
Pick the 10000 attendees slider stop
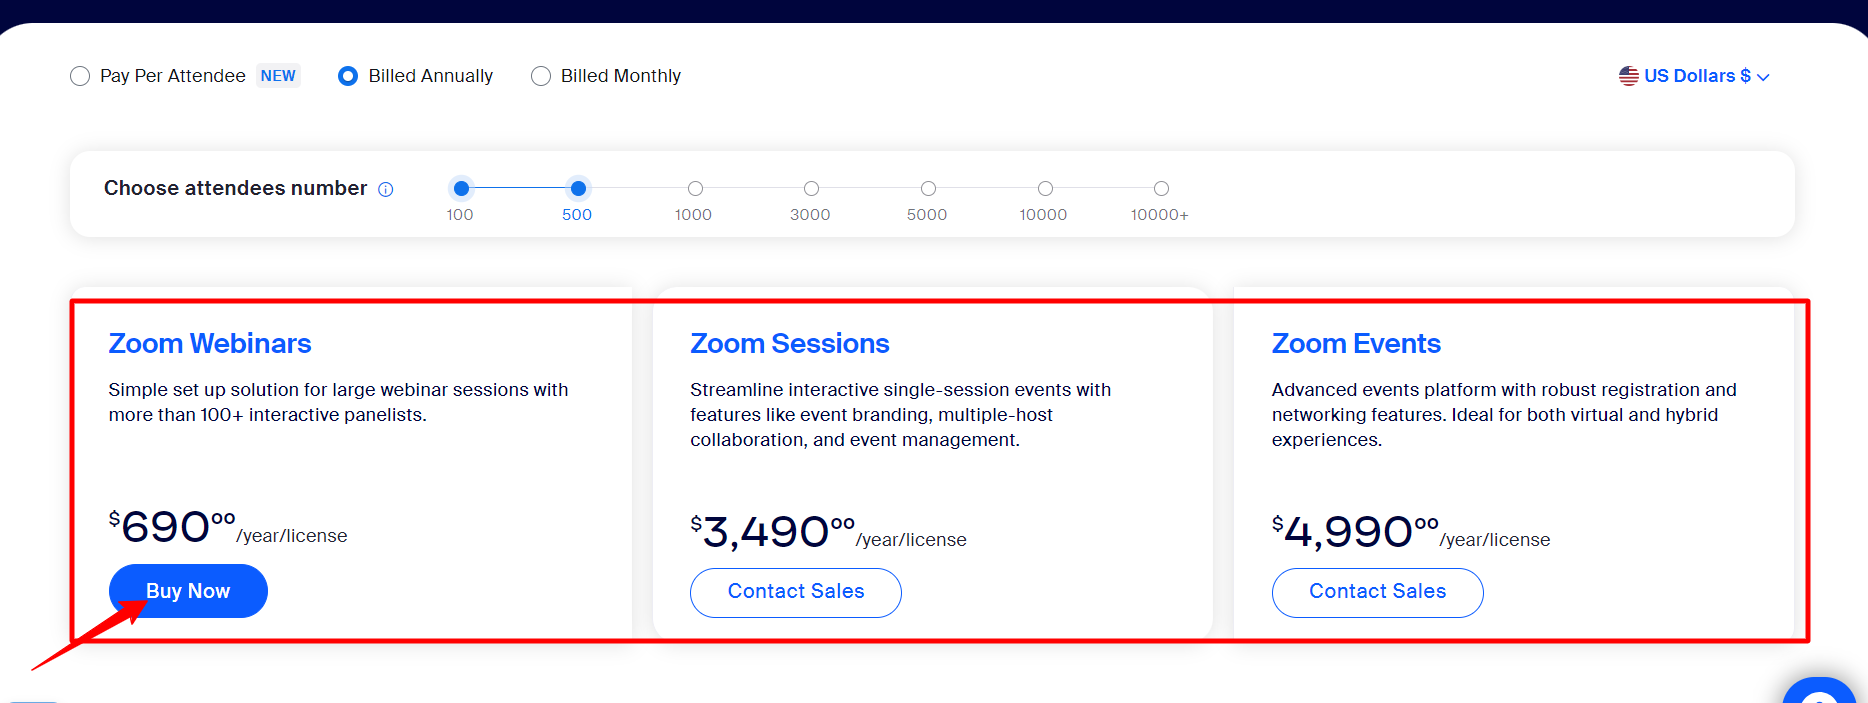point(1045,188)
